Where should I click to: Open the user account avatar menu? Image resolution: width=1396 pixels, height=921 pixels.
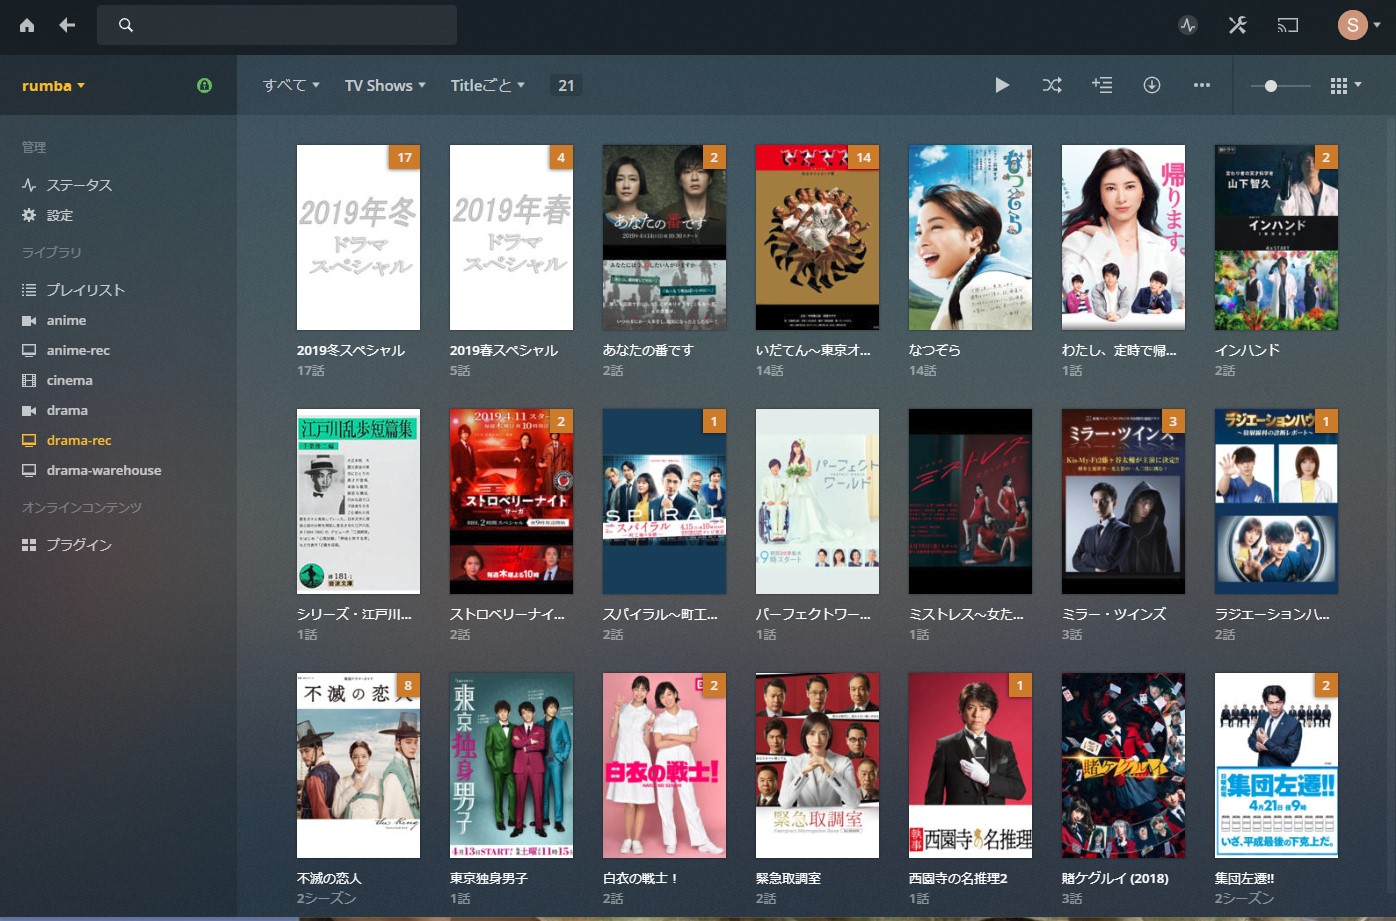[1359, 25]
